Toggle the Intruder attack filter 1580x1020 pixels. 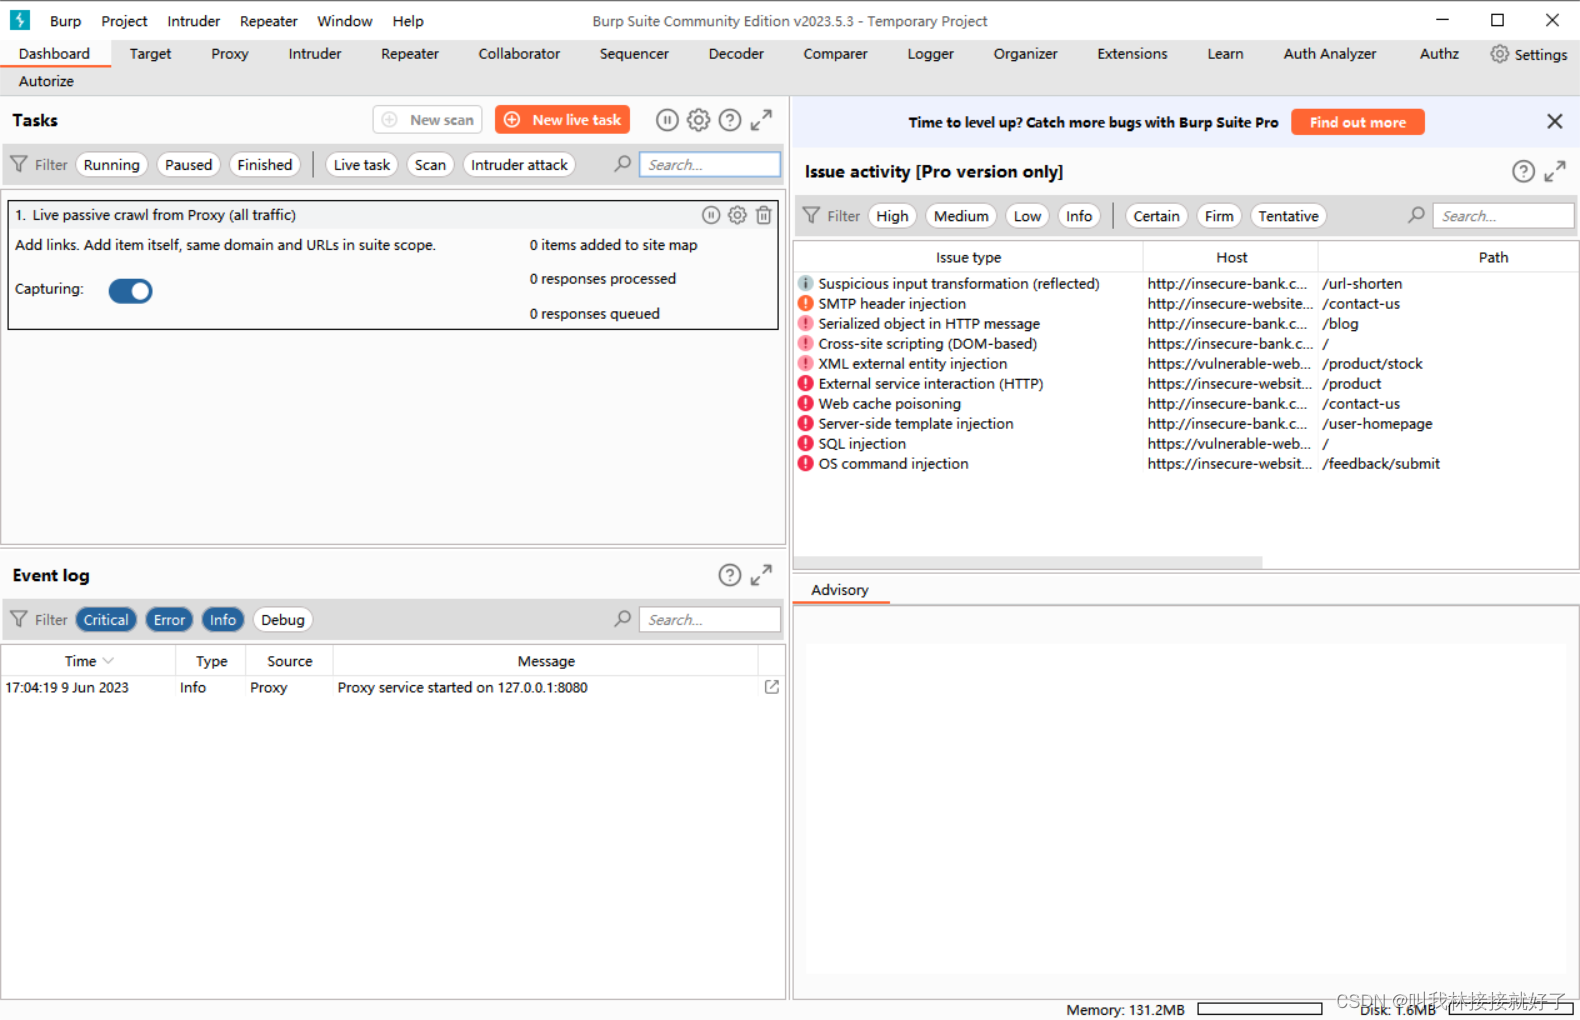519,165
